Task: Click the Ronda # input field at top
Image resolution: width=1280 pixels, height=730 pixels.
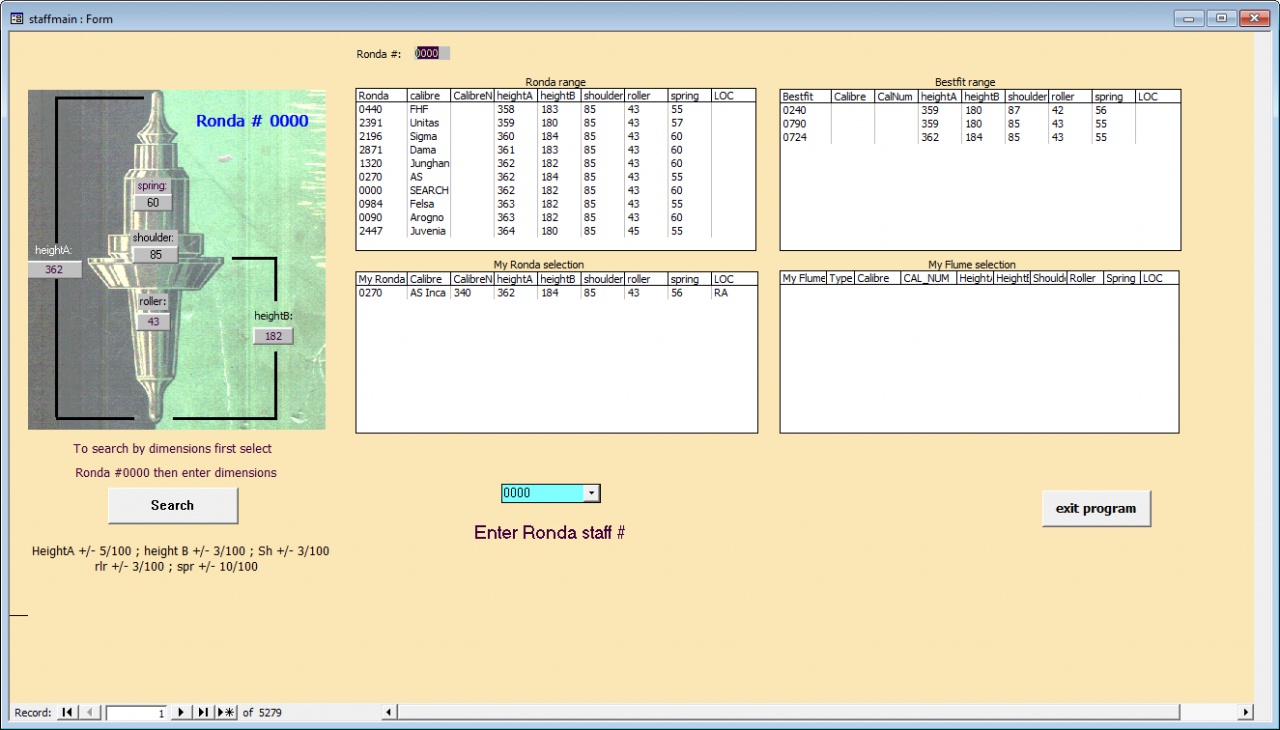Action: 432,54
